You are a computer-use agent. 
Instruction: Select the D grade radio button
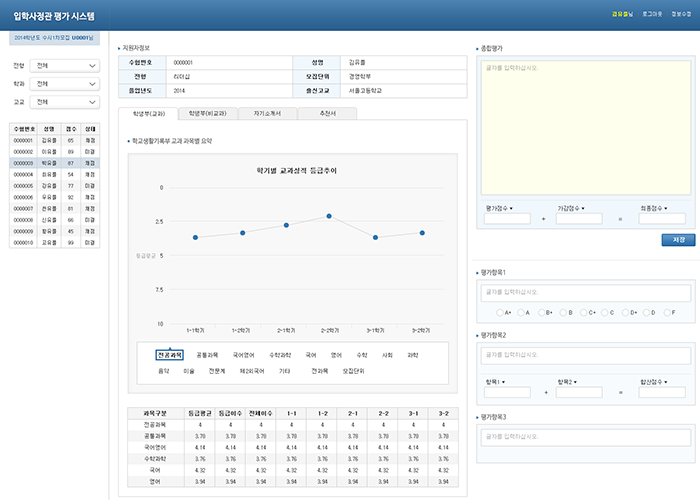pyautogui.click(x=646, y=312)
